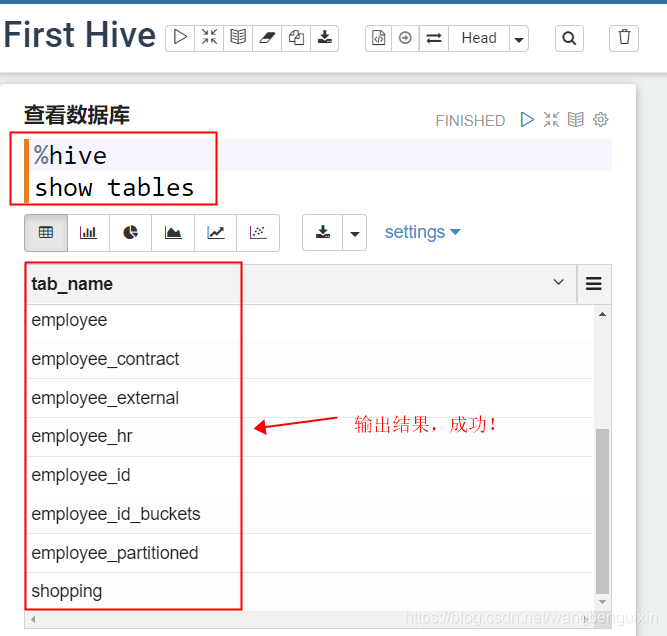This screenshot has height=636, width=667.
Task: Toggle show/hide code for all paragraphs
Action: coord(209,38)
